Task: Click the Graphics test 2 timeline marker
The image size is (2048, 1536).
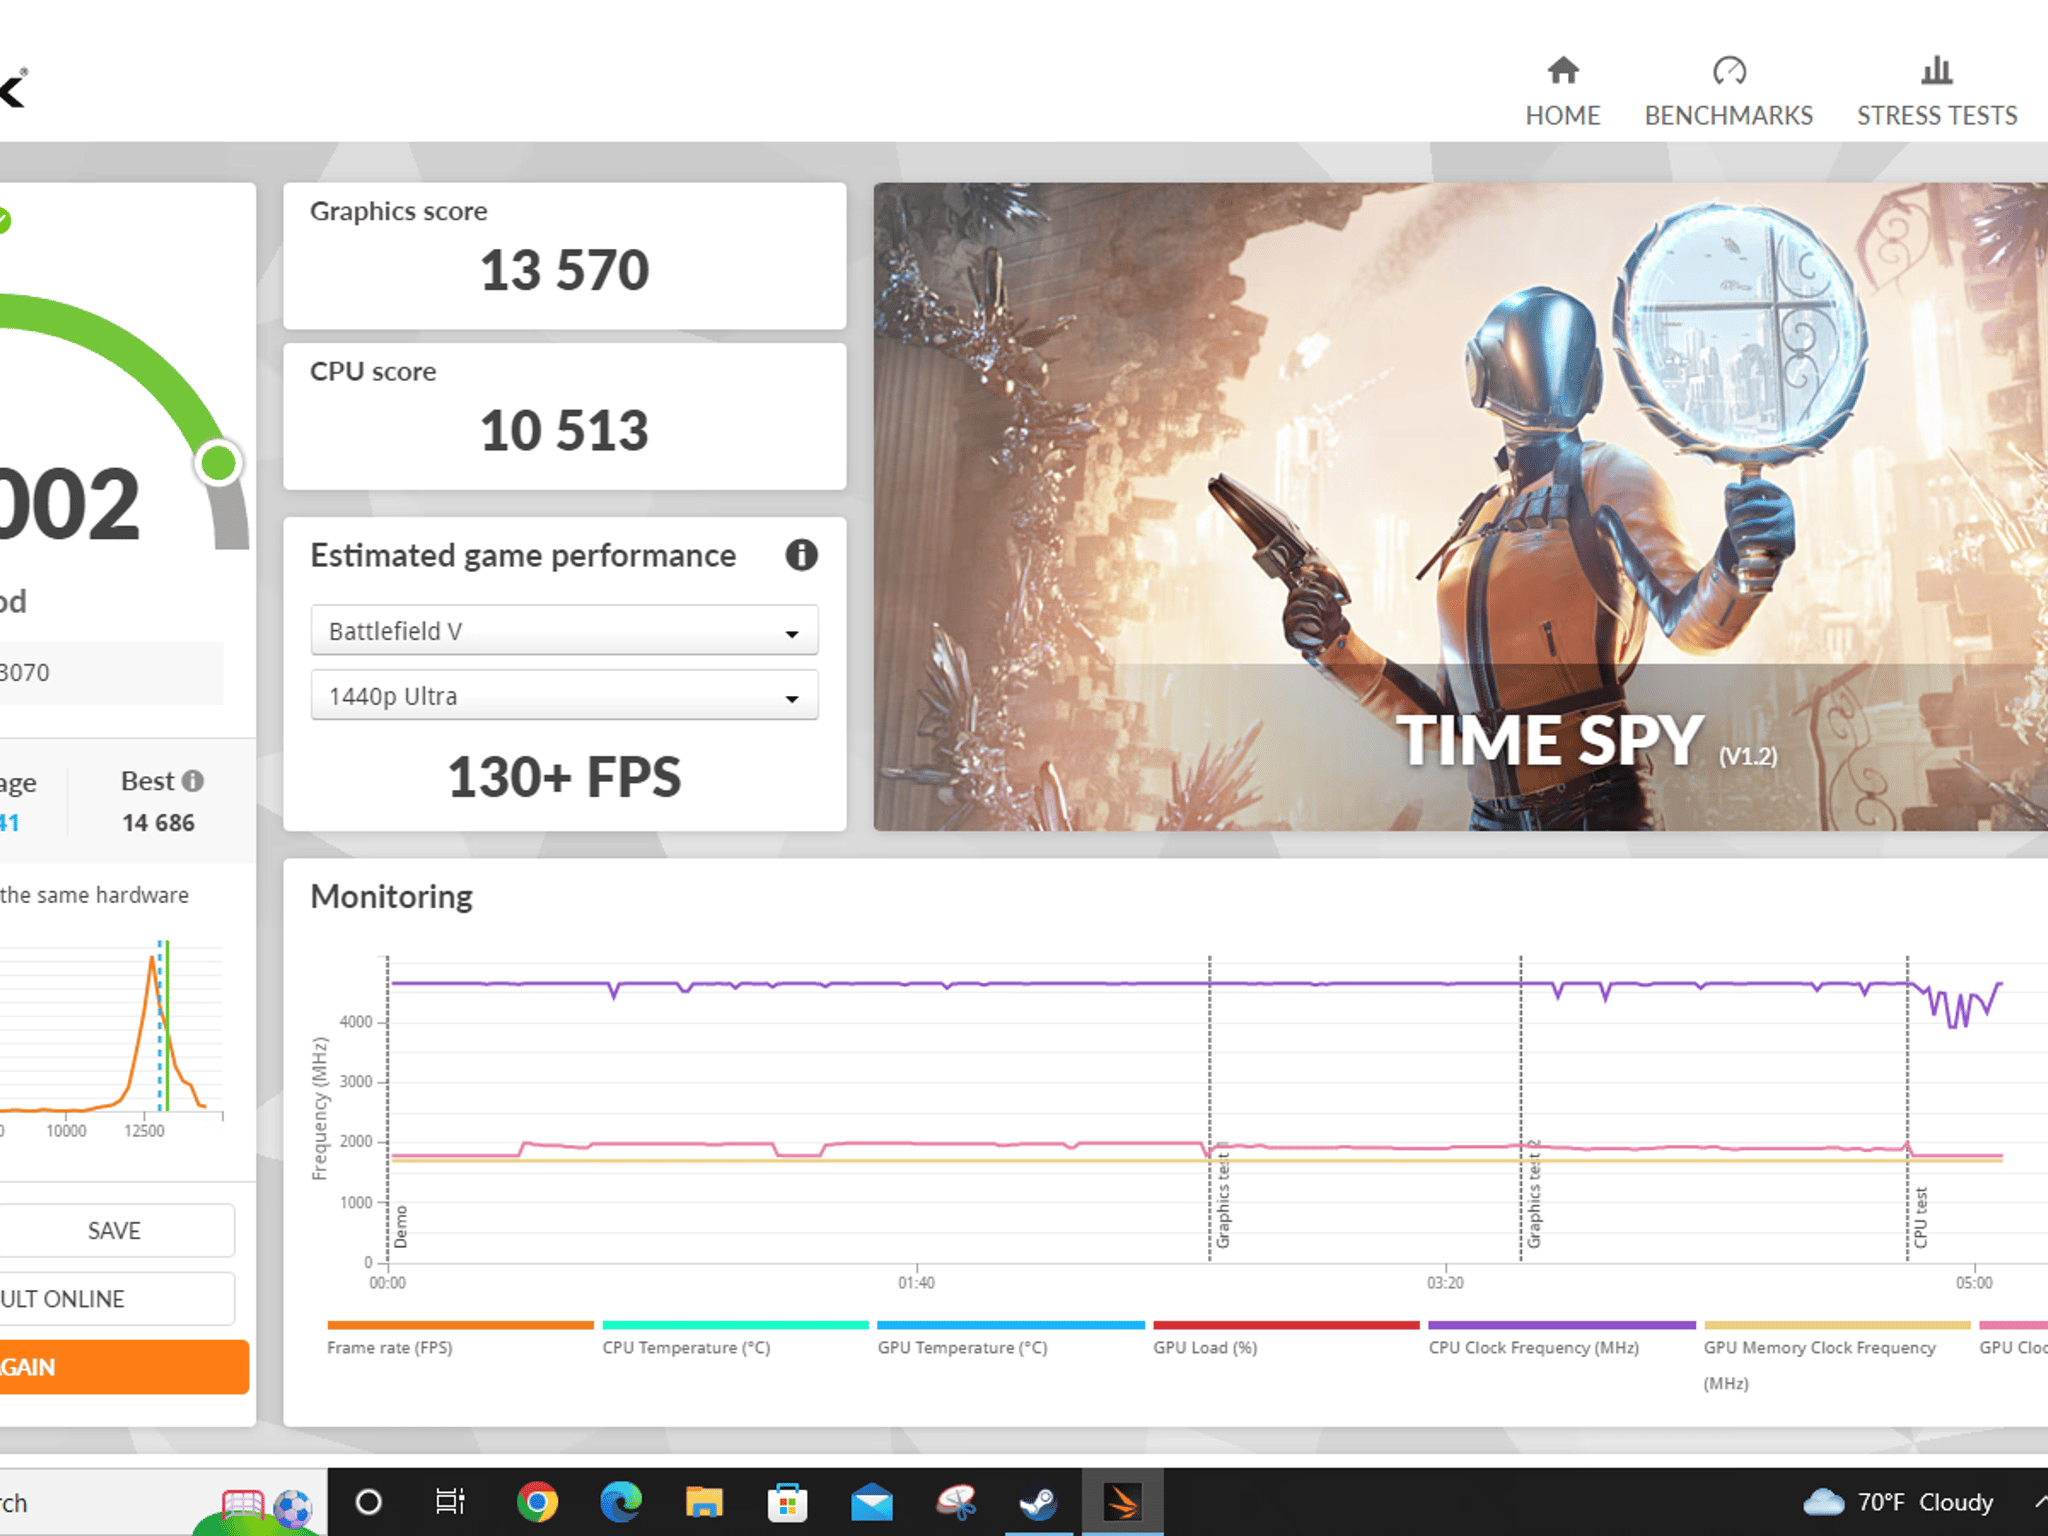Action: [x=1534, y=1195]
